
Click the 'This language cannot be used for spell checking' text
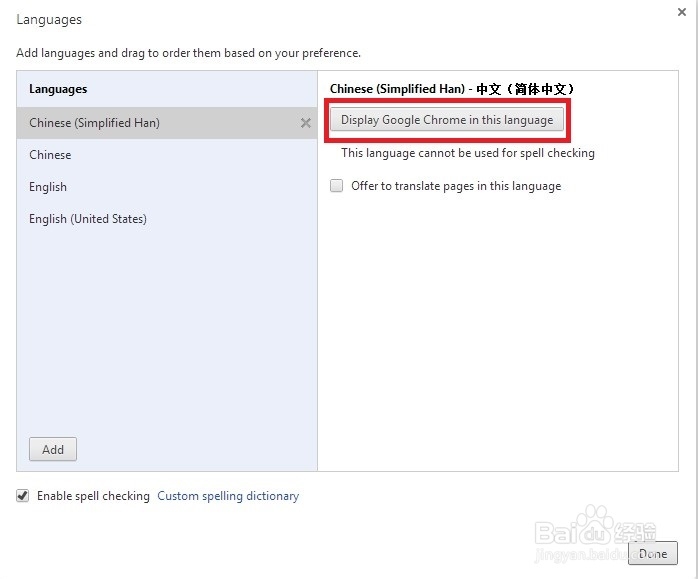[468, 153]
